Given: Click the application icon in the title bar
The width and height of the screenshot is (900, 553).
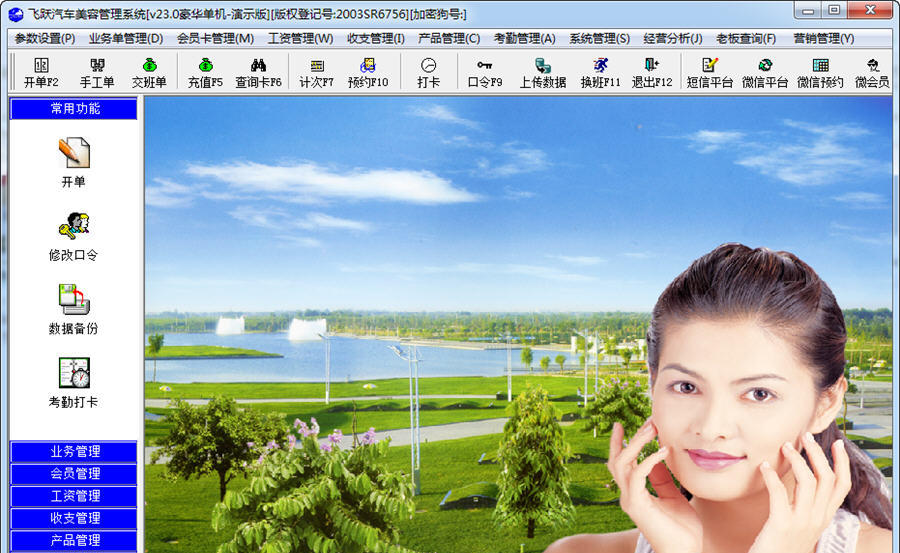Looking at the screenshot, I should click(x=15, y=14).
